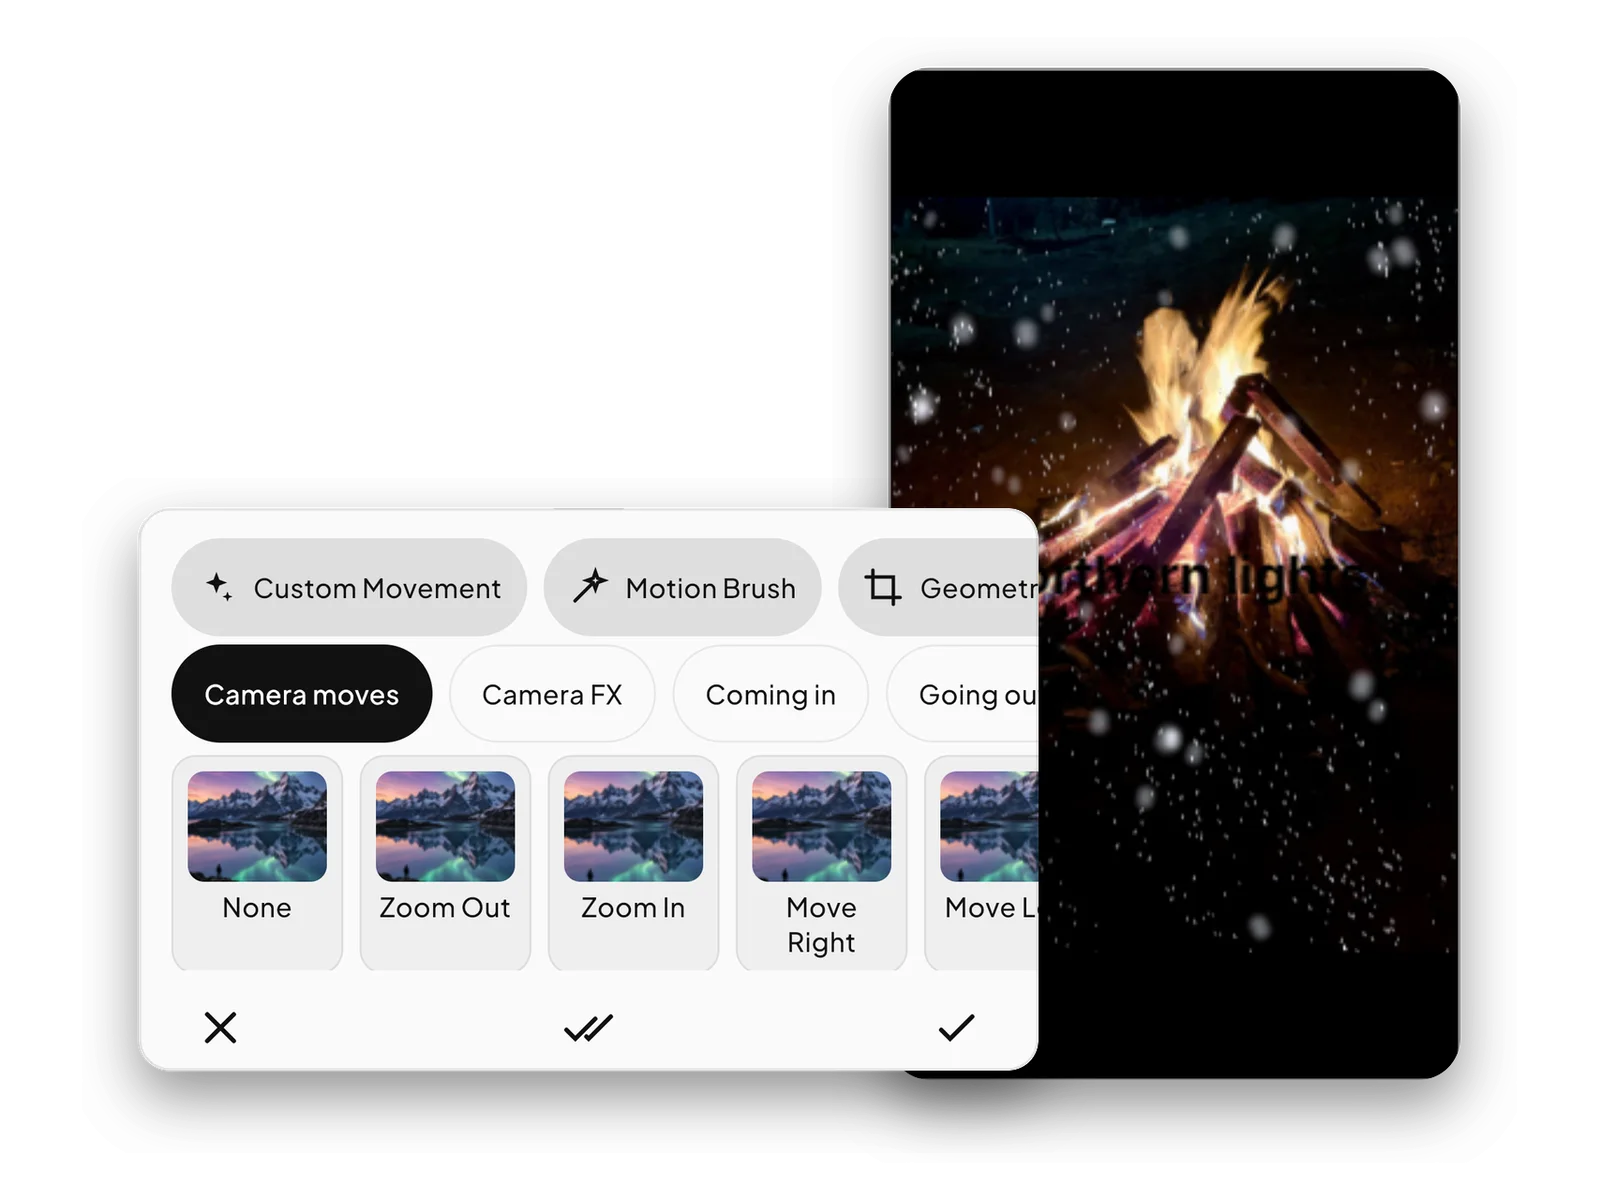
Task: Choose the Zoom Out camera move
Action: 445,863
